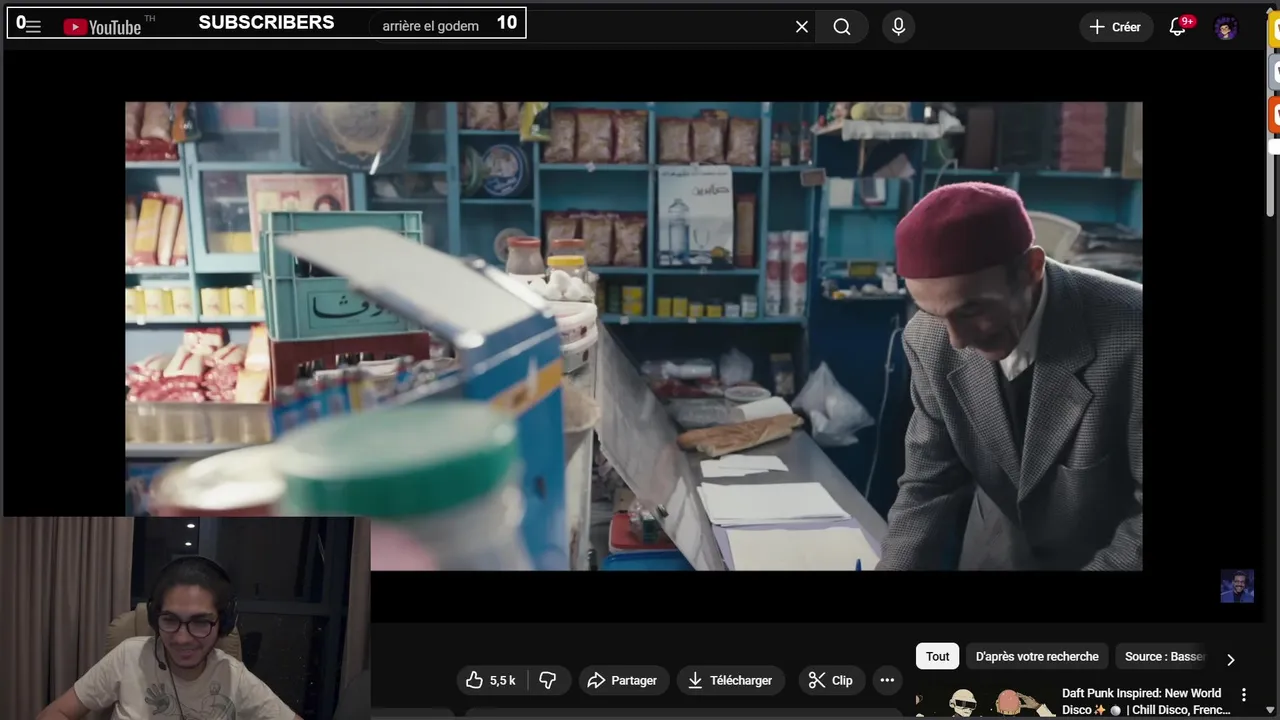Image resolution: width=1280 pixels, height=720 pixels.
Task: Open the Créer menu
Action: 1115,27
